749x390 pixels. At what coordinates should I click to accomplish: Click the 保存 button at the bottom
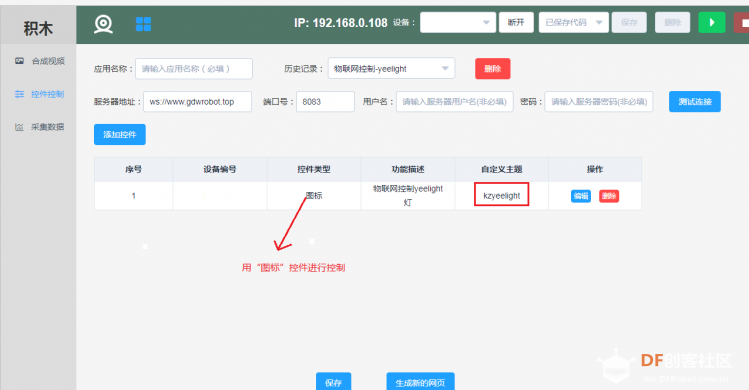(x=333, y=382)
